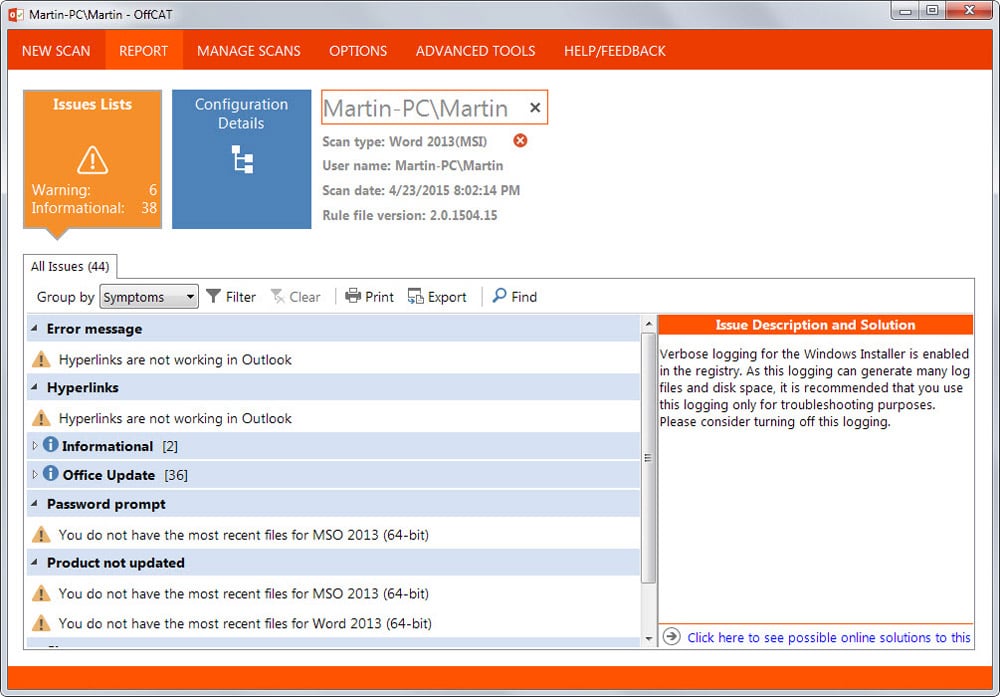Collapse the Password prompt group
Screen dimensions: 1000x697
[x=34, y=504]
